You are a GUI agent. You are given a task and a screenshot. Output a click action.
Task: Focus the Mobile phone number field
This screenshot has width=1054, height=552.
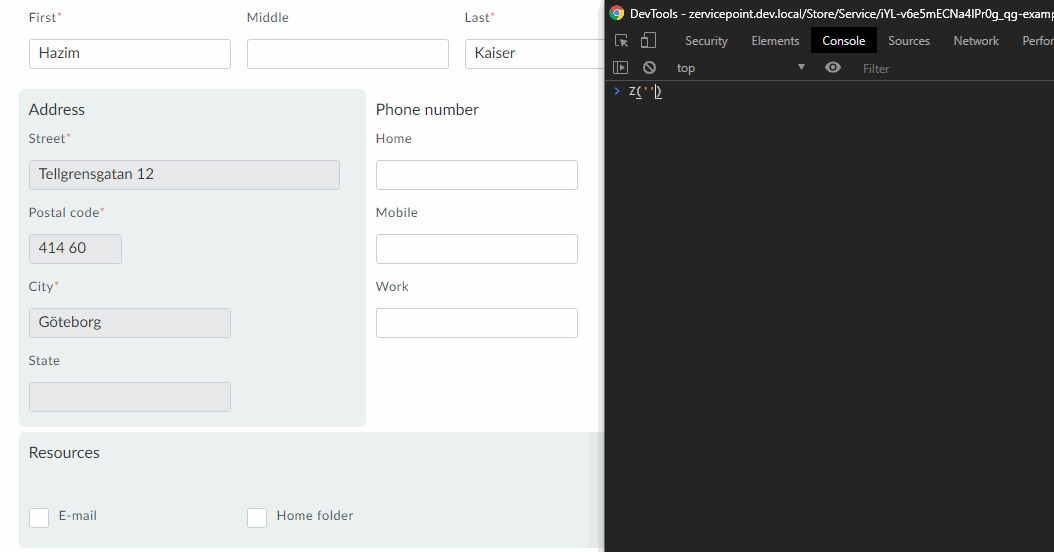[x=476, y=249]
